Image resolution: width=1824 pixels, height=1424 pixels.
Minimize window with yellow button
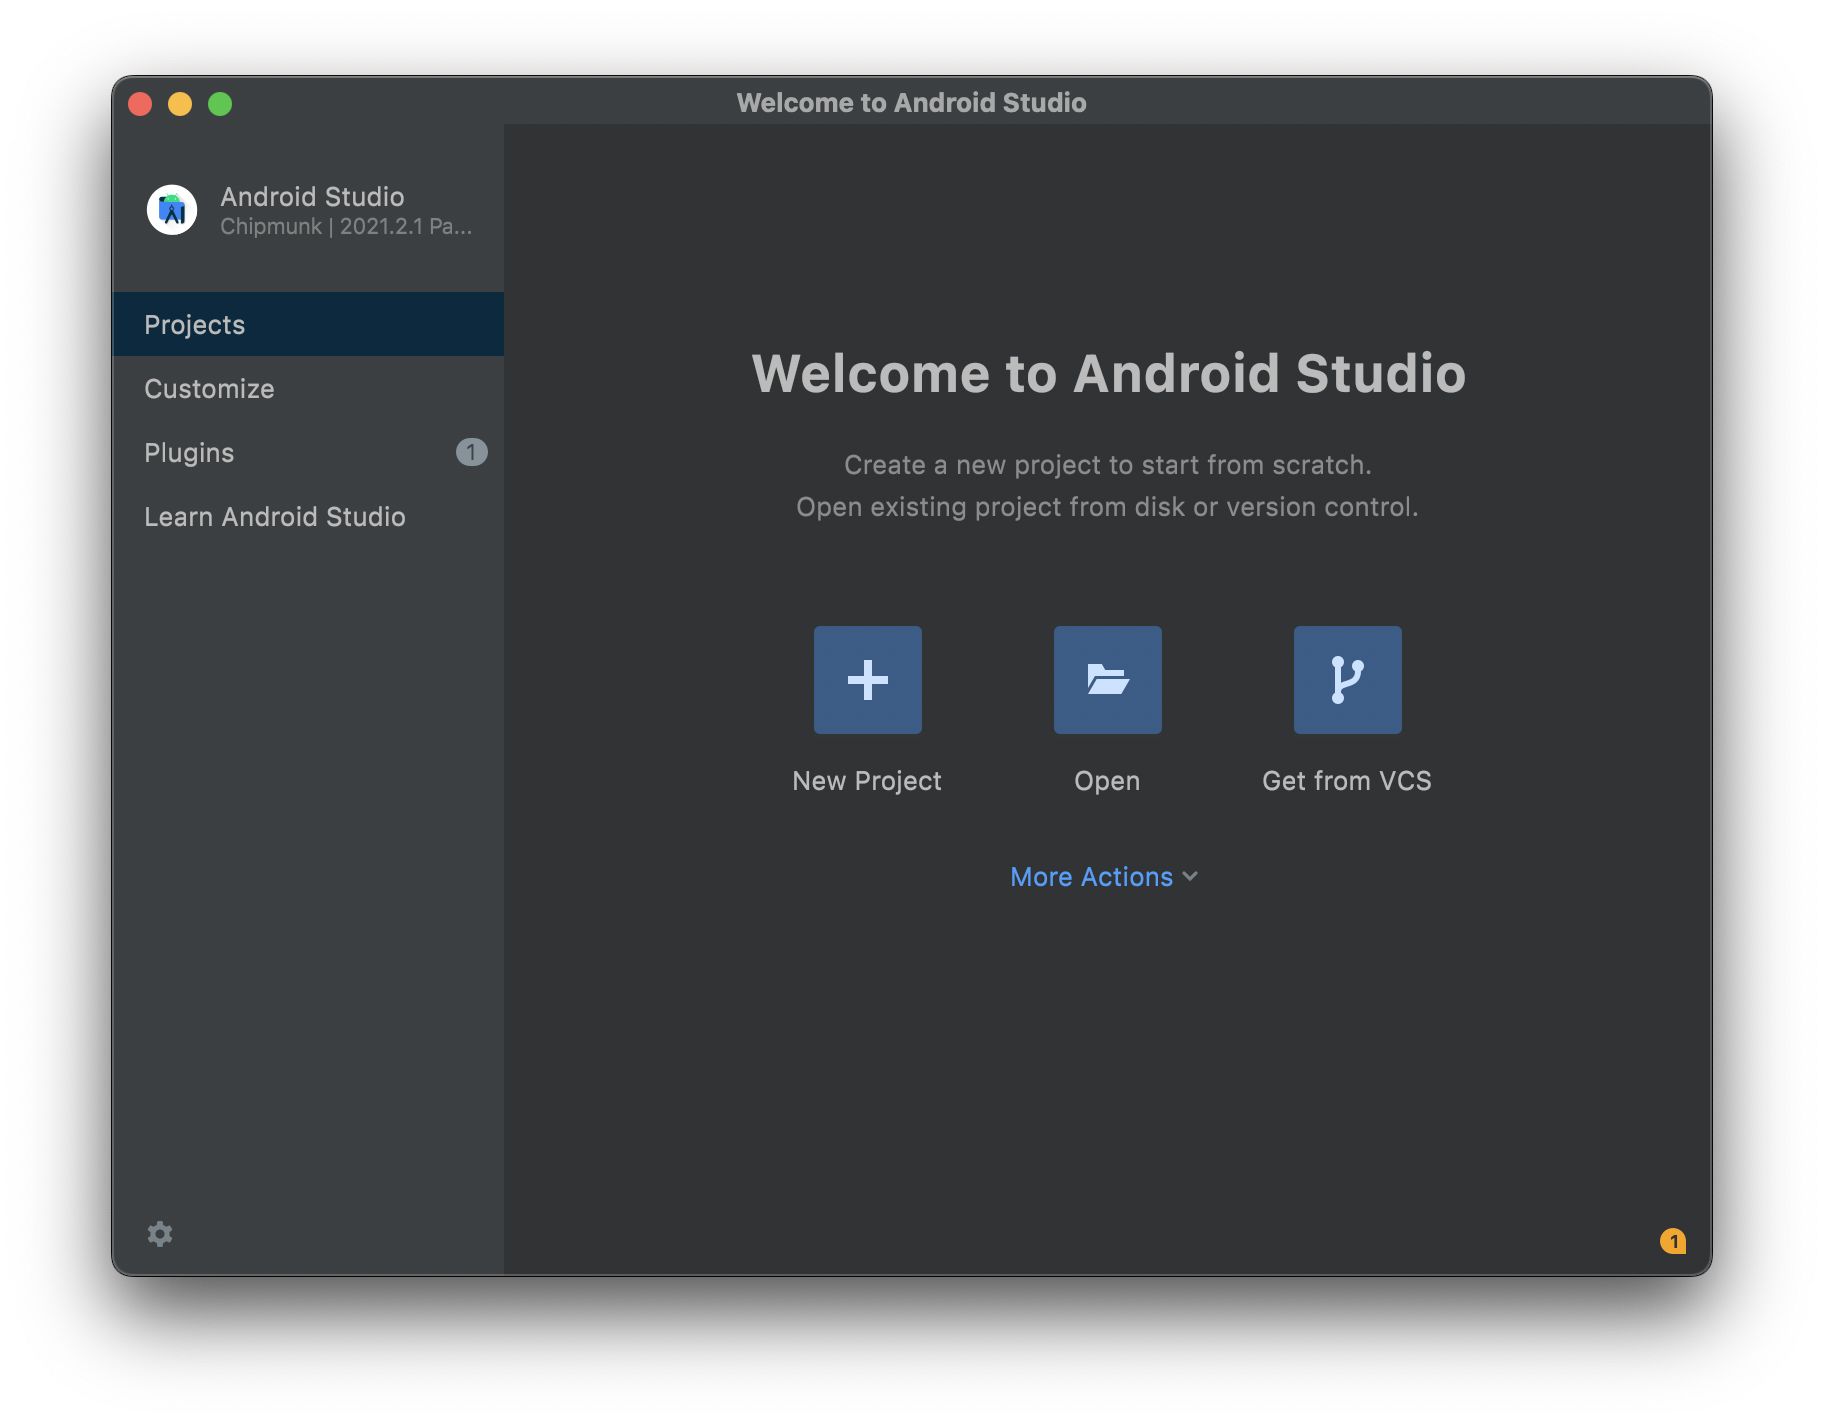[180, 104]
